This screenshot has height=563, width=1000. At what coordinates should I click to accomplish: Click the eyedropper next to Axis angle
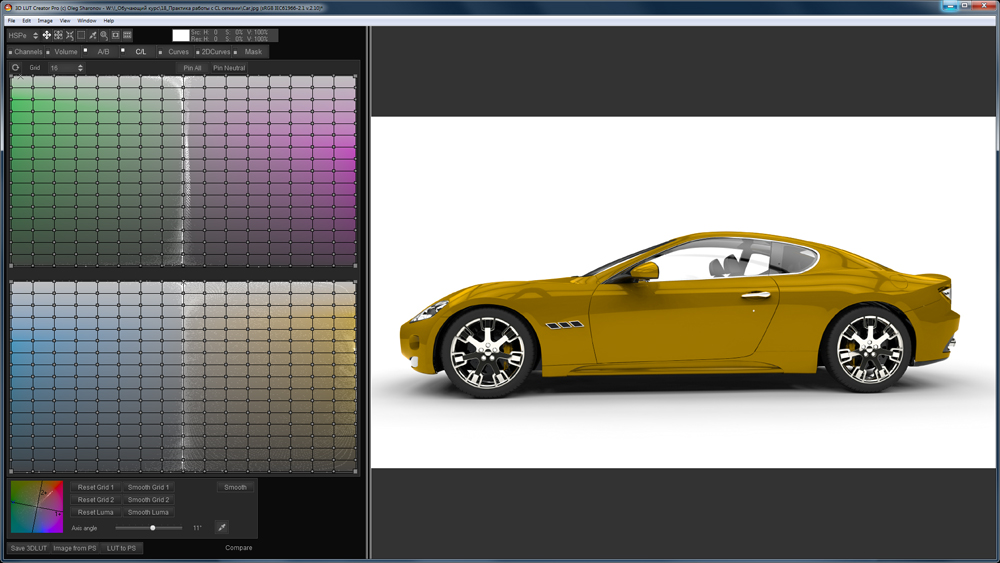[221, 527]
